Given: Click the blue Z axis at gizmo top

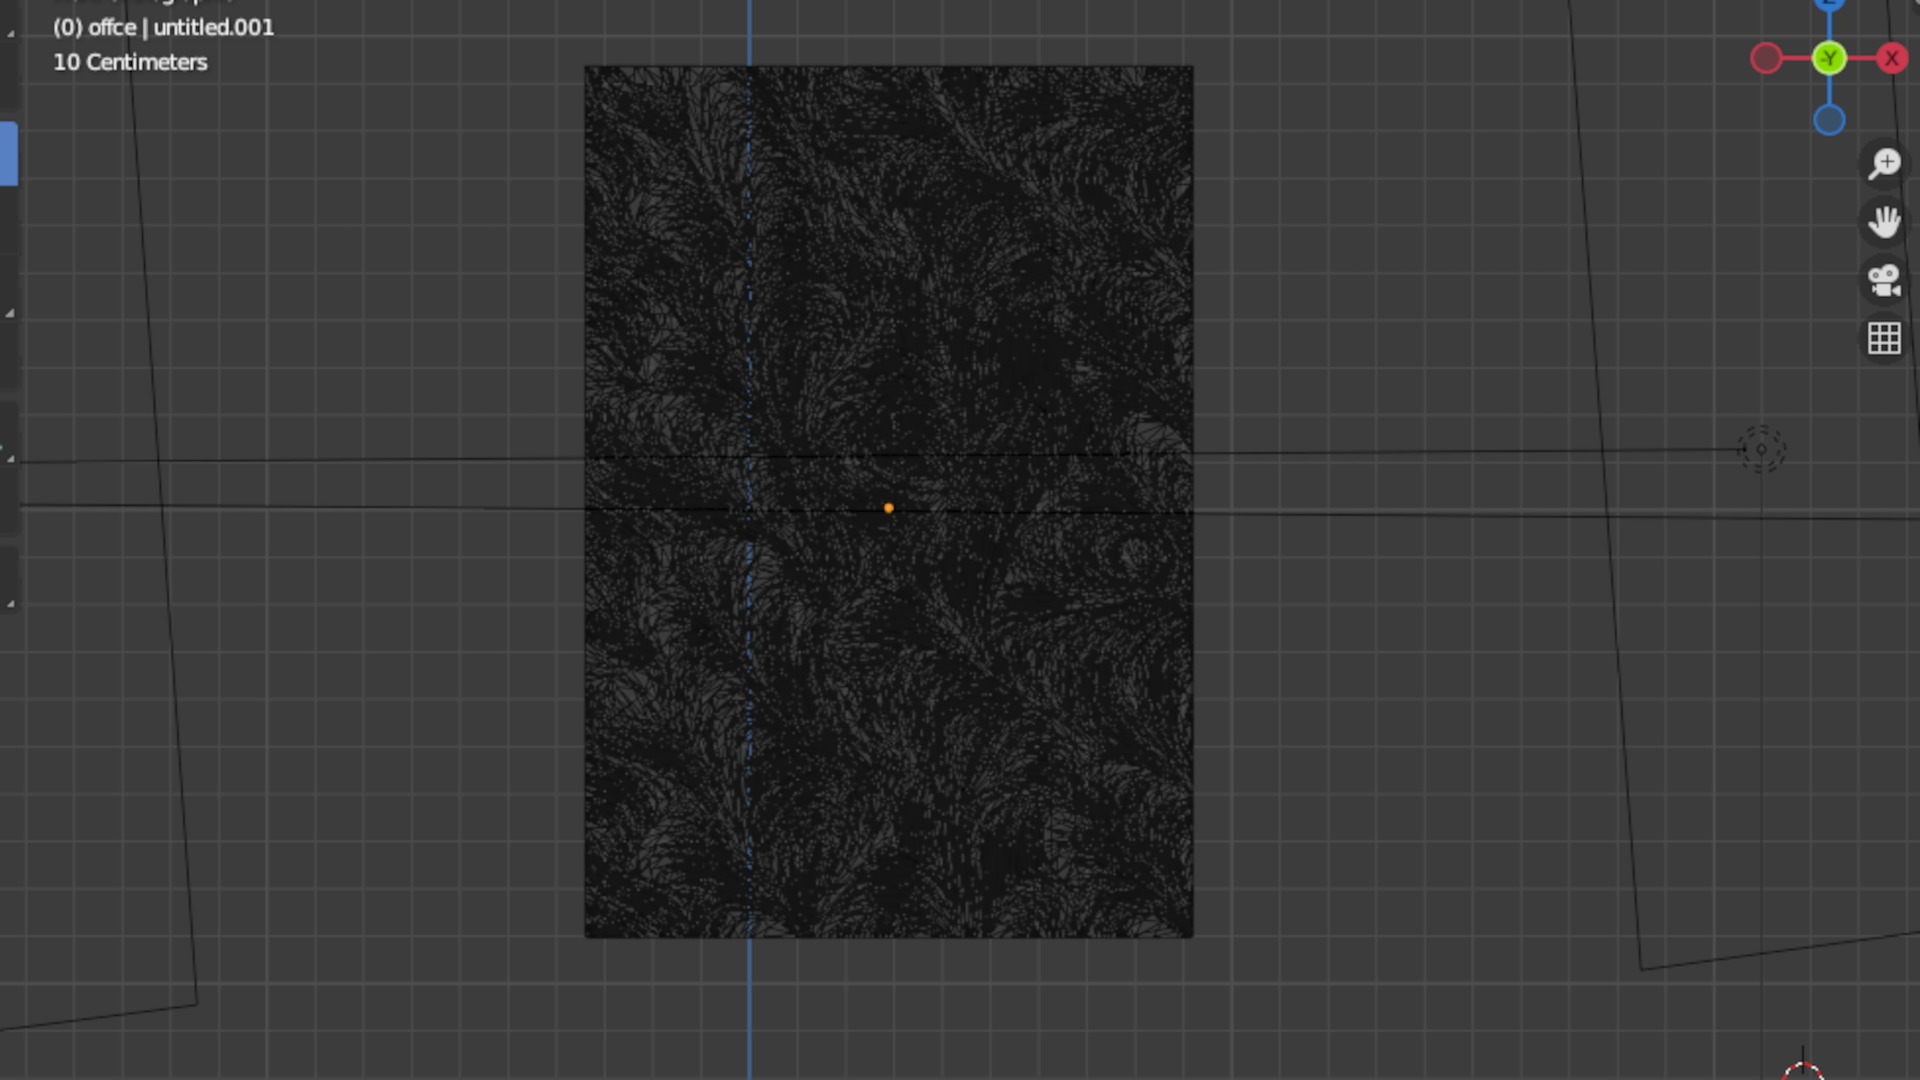Looking at the screenshot, I should (x=1829, y=4).
